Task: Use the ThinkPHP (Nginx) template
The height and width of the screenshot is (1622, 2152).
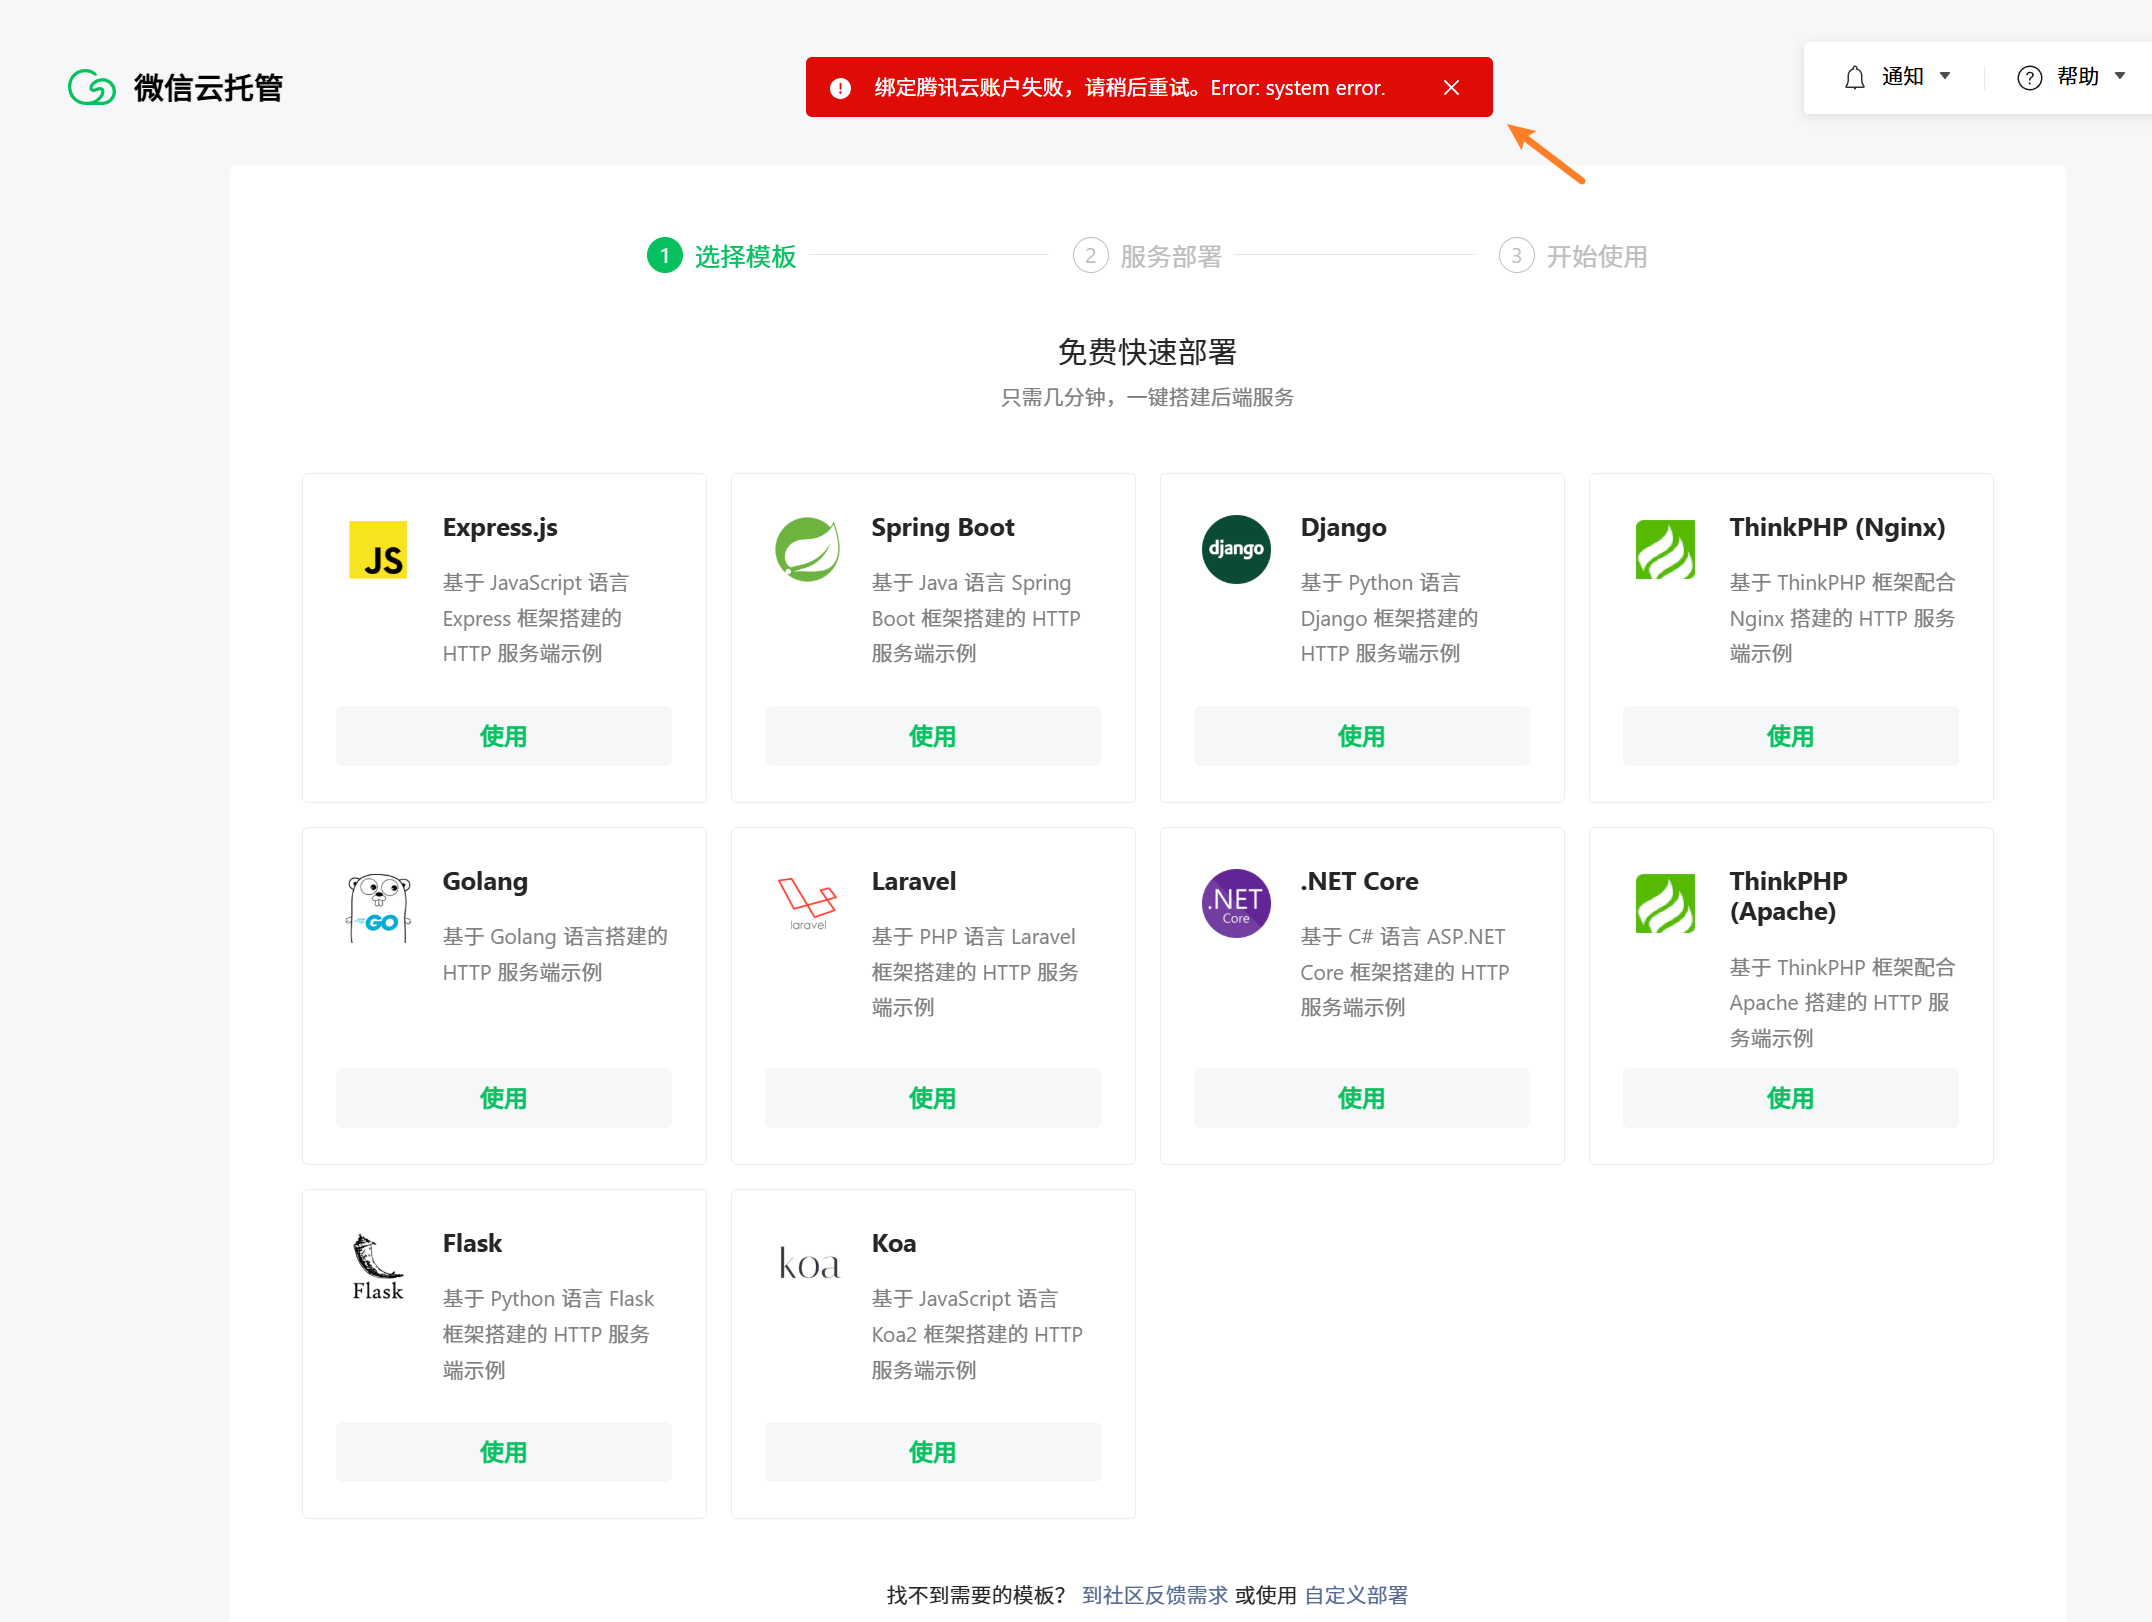Action: [x=1791, y=736]
